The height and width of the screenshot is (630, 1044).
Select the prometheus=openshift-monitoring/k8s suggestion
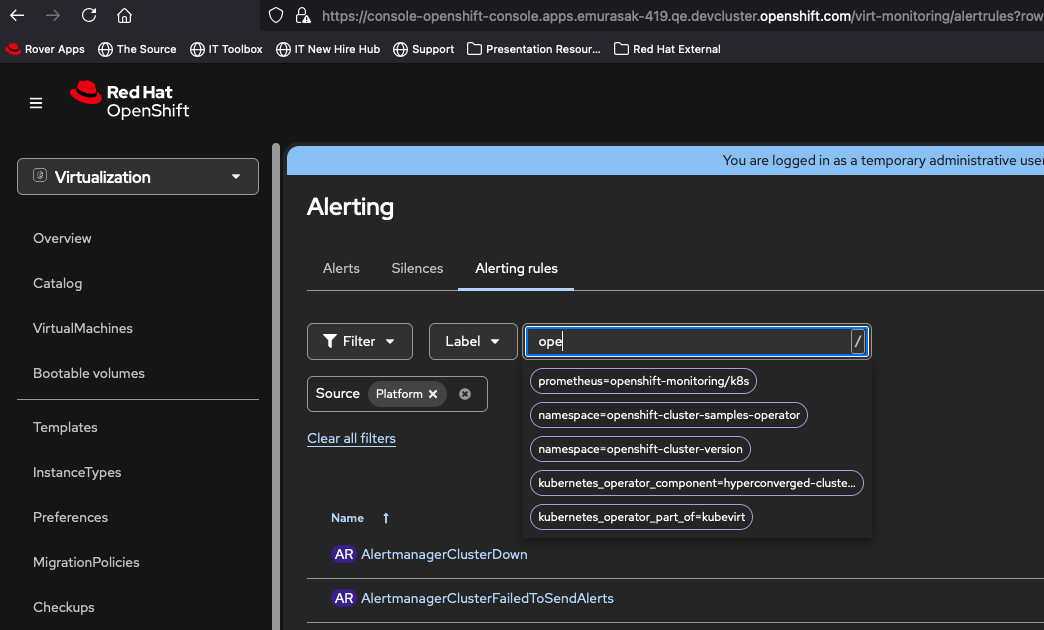click(640, 381)
